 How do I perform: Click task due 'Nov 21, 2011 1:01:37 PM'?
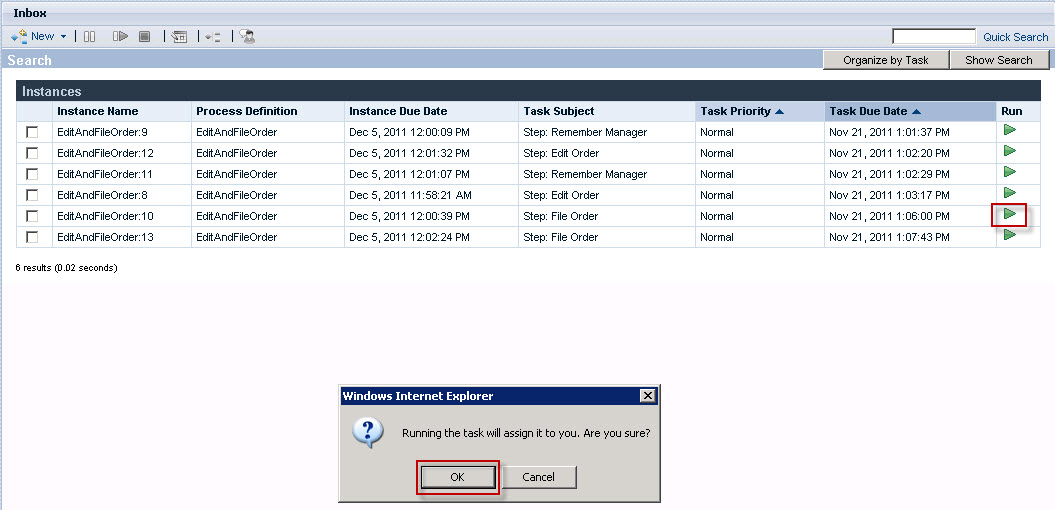point(889,132)
